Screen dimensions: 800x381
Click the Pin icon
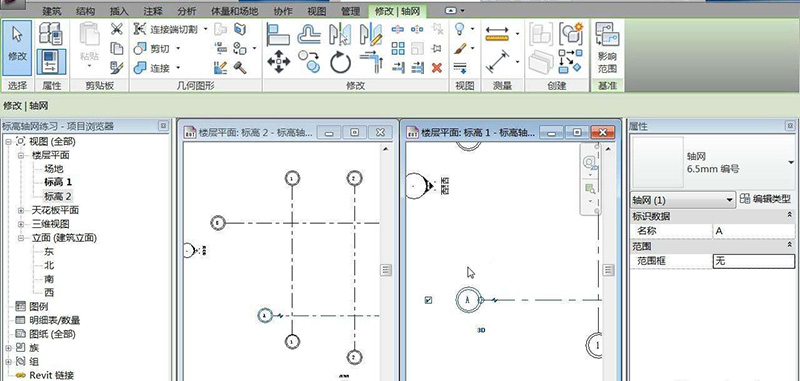[x=436, y=48]
